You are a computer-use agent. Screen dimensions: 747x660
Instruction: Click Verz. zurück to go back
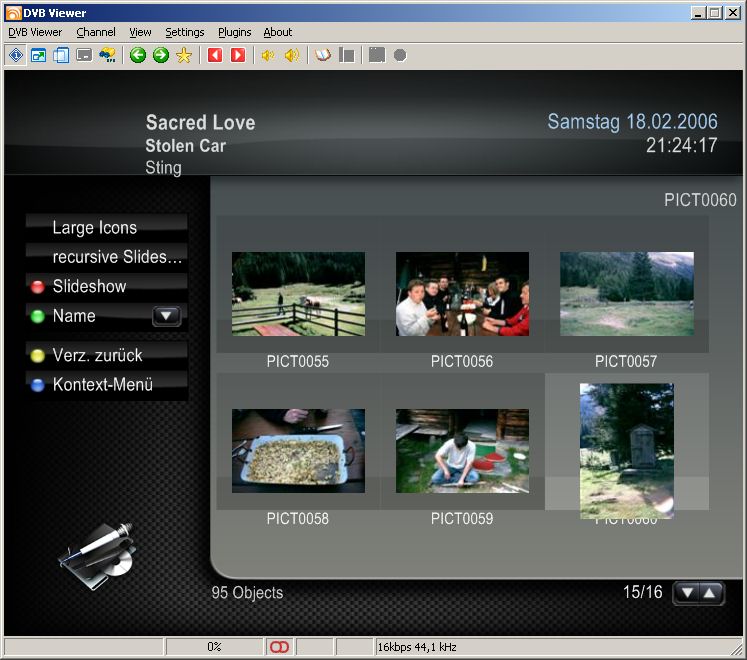tap(97, 355)
